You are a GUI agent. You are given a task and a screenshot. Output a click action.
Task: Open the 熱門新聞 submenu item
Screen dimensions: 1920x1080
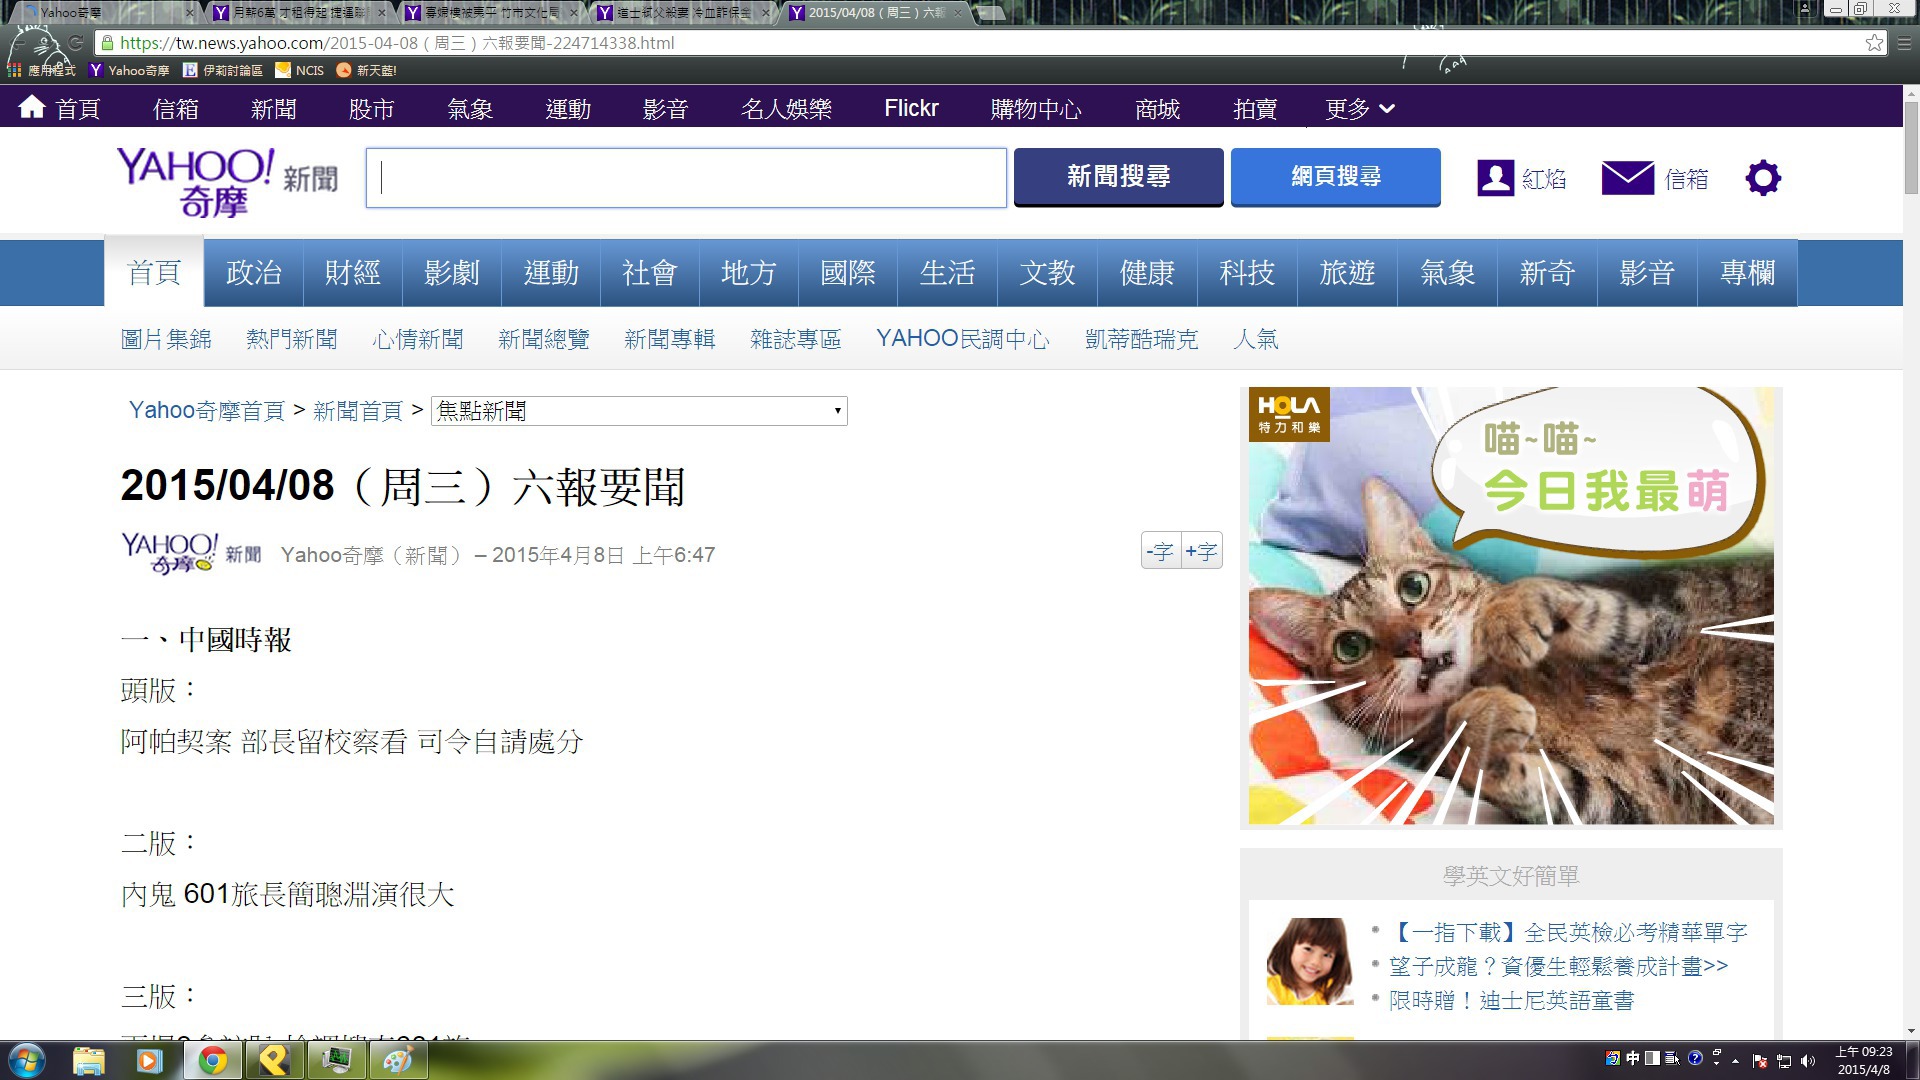pos(291,339)
